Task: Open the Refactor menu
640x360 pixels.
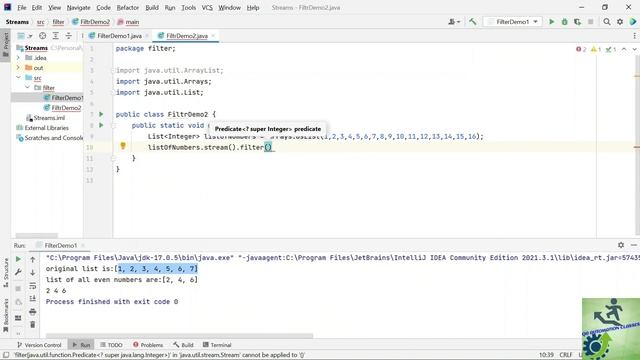Action: (128, 7)
